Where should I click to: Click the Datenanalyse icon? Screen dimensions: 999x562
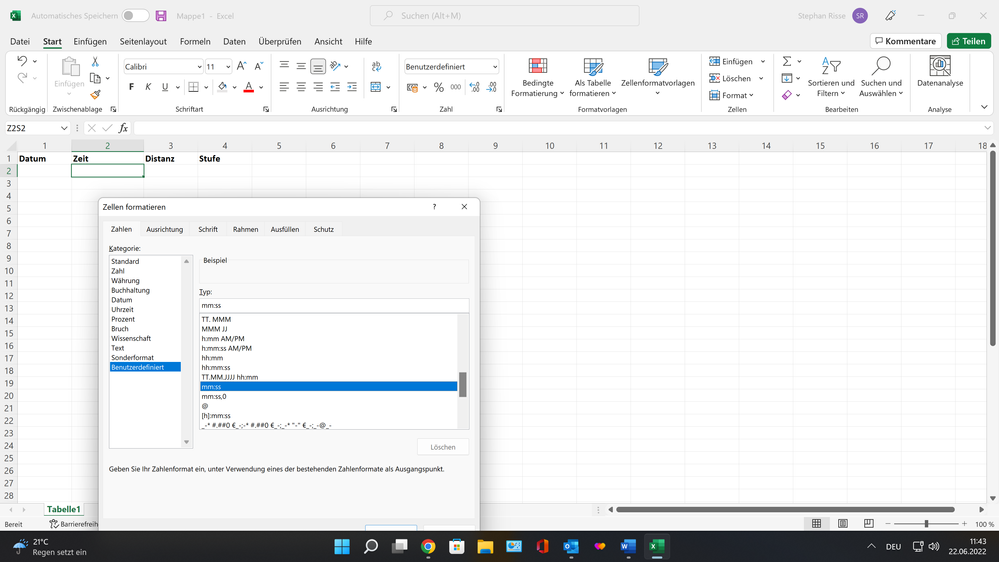pyautogui.click(x=940, y=71)
